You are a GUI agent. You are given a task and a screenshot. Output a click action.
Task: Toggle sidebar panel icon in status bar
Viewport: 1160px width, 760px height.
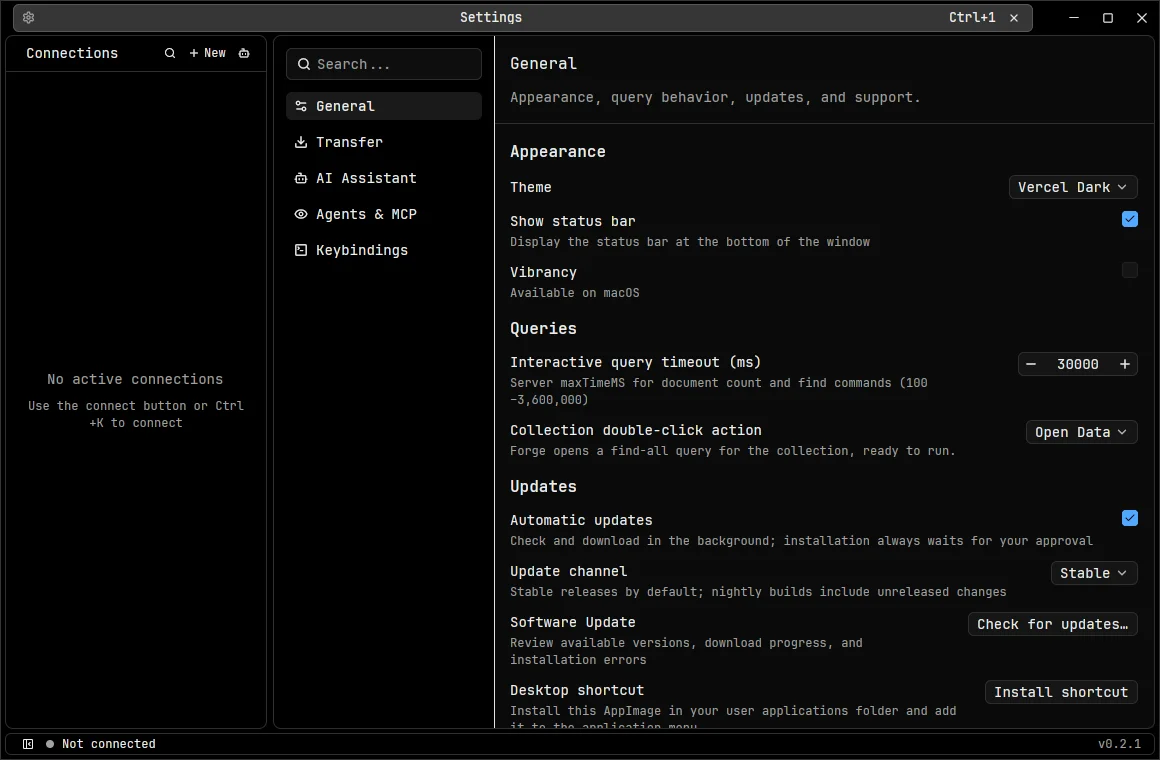28,744
